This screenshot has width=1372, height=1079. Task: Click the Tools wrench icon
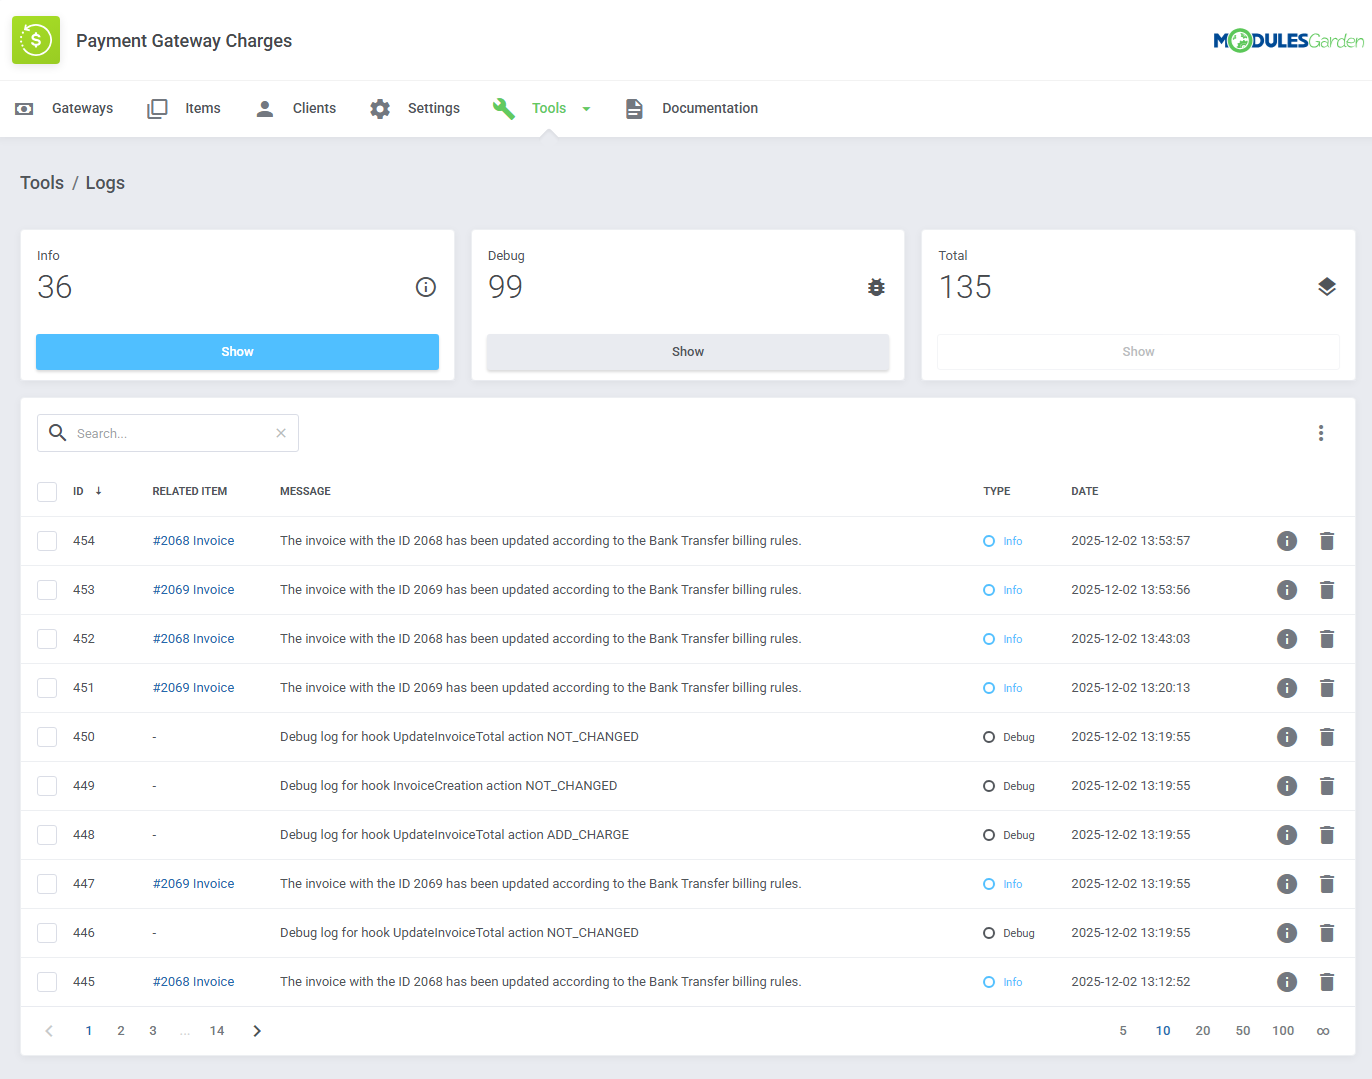[x=501, y=107]
